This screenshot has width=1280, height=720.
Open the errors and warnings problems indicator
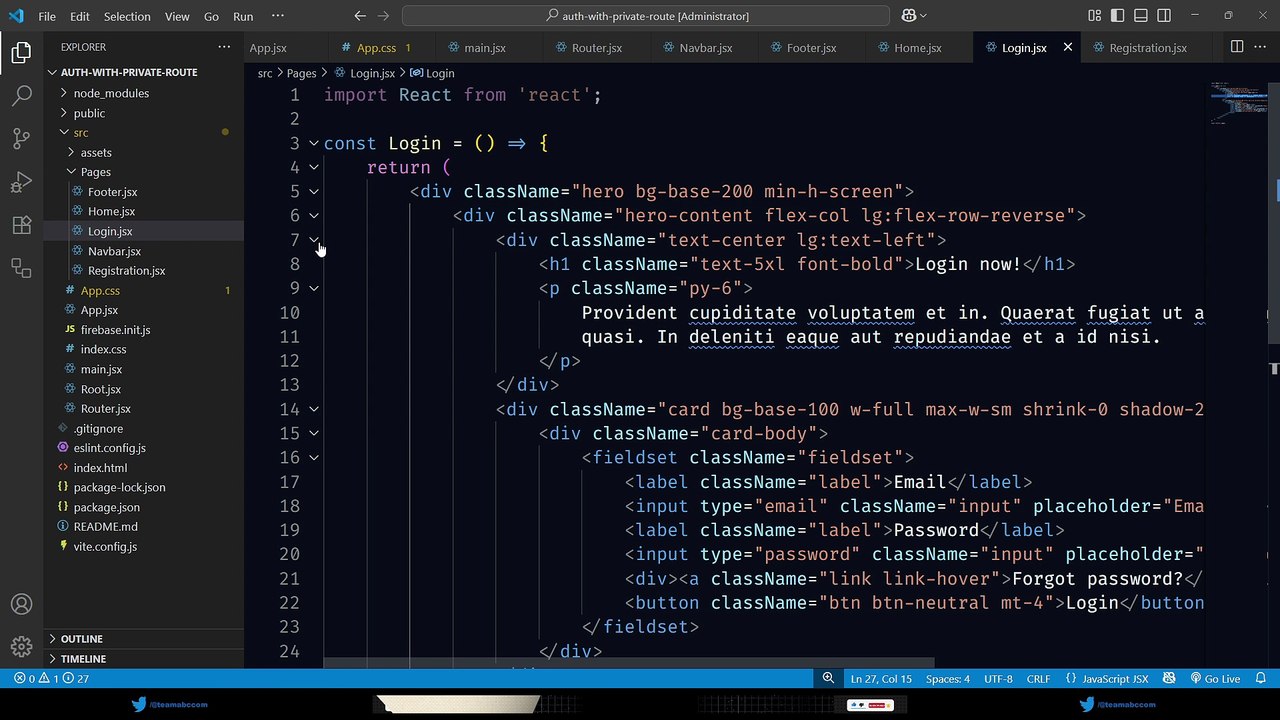[x=51, y=679]
